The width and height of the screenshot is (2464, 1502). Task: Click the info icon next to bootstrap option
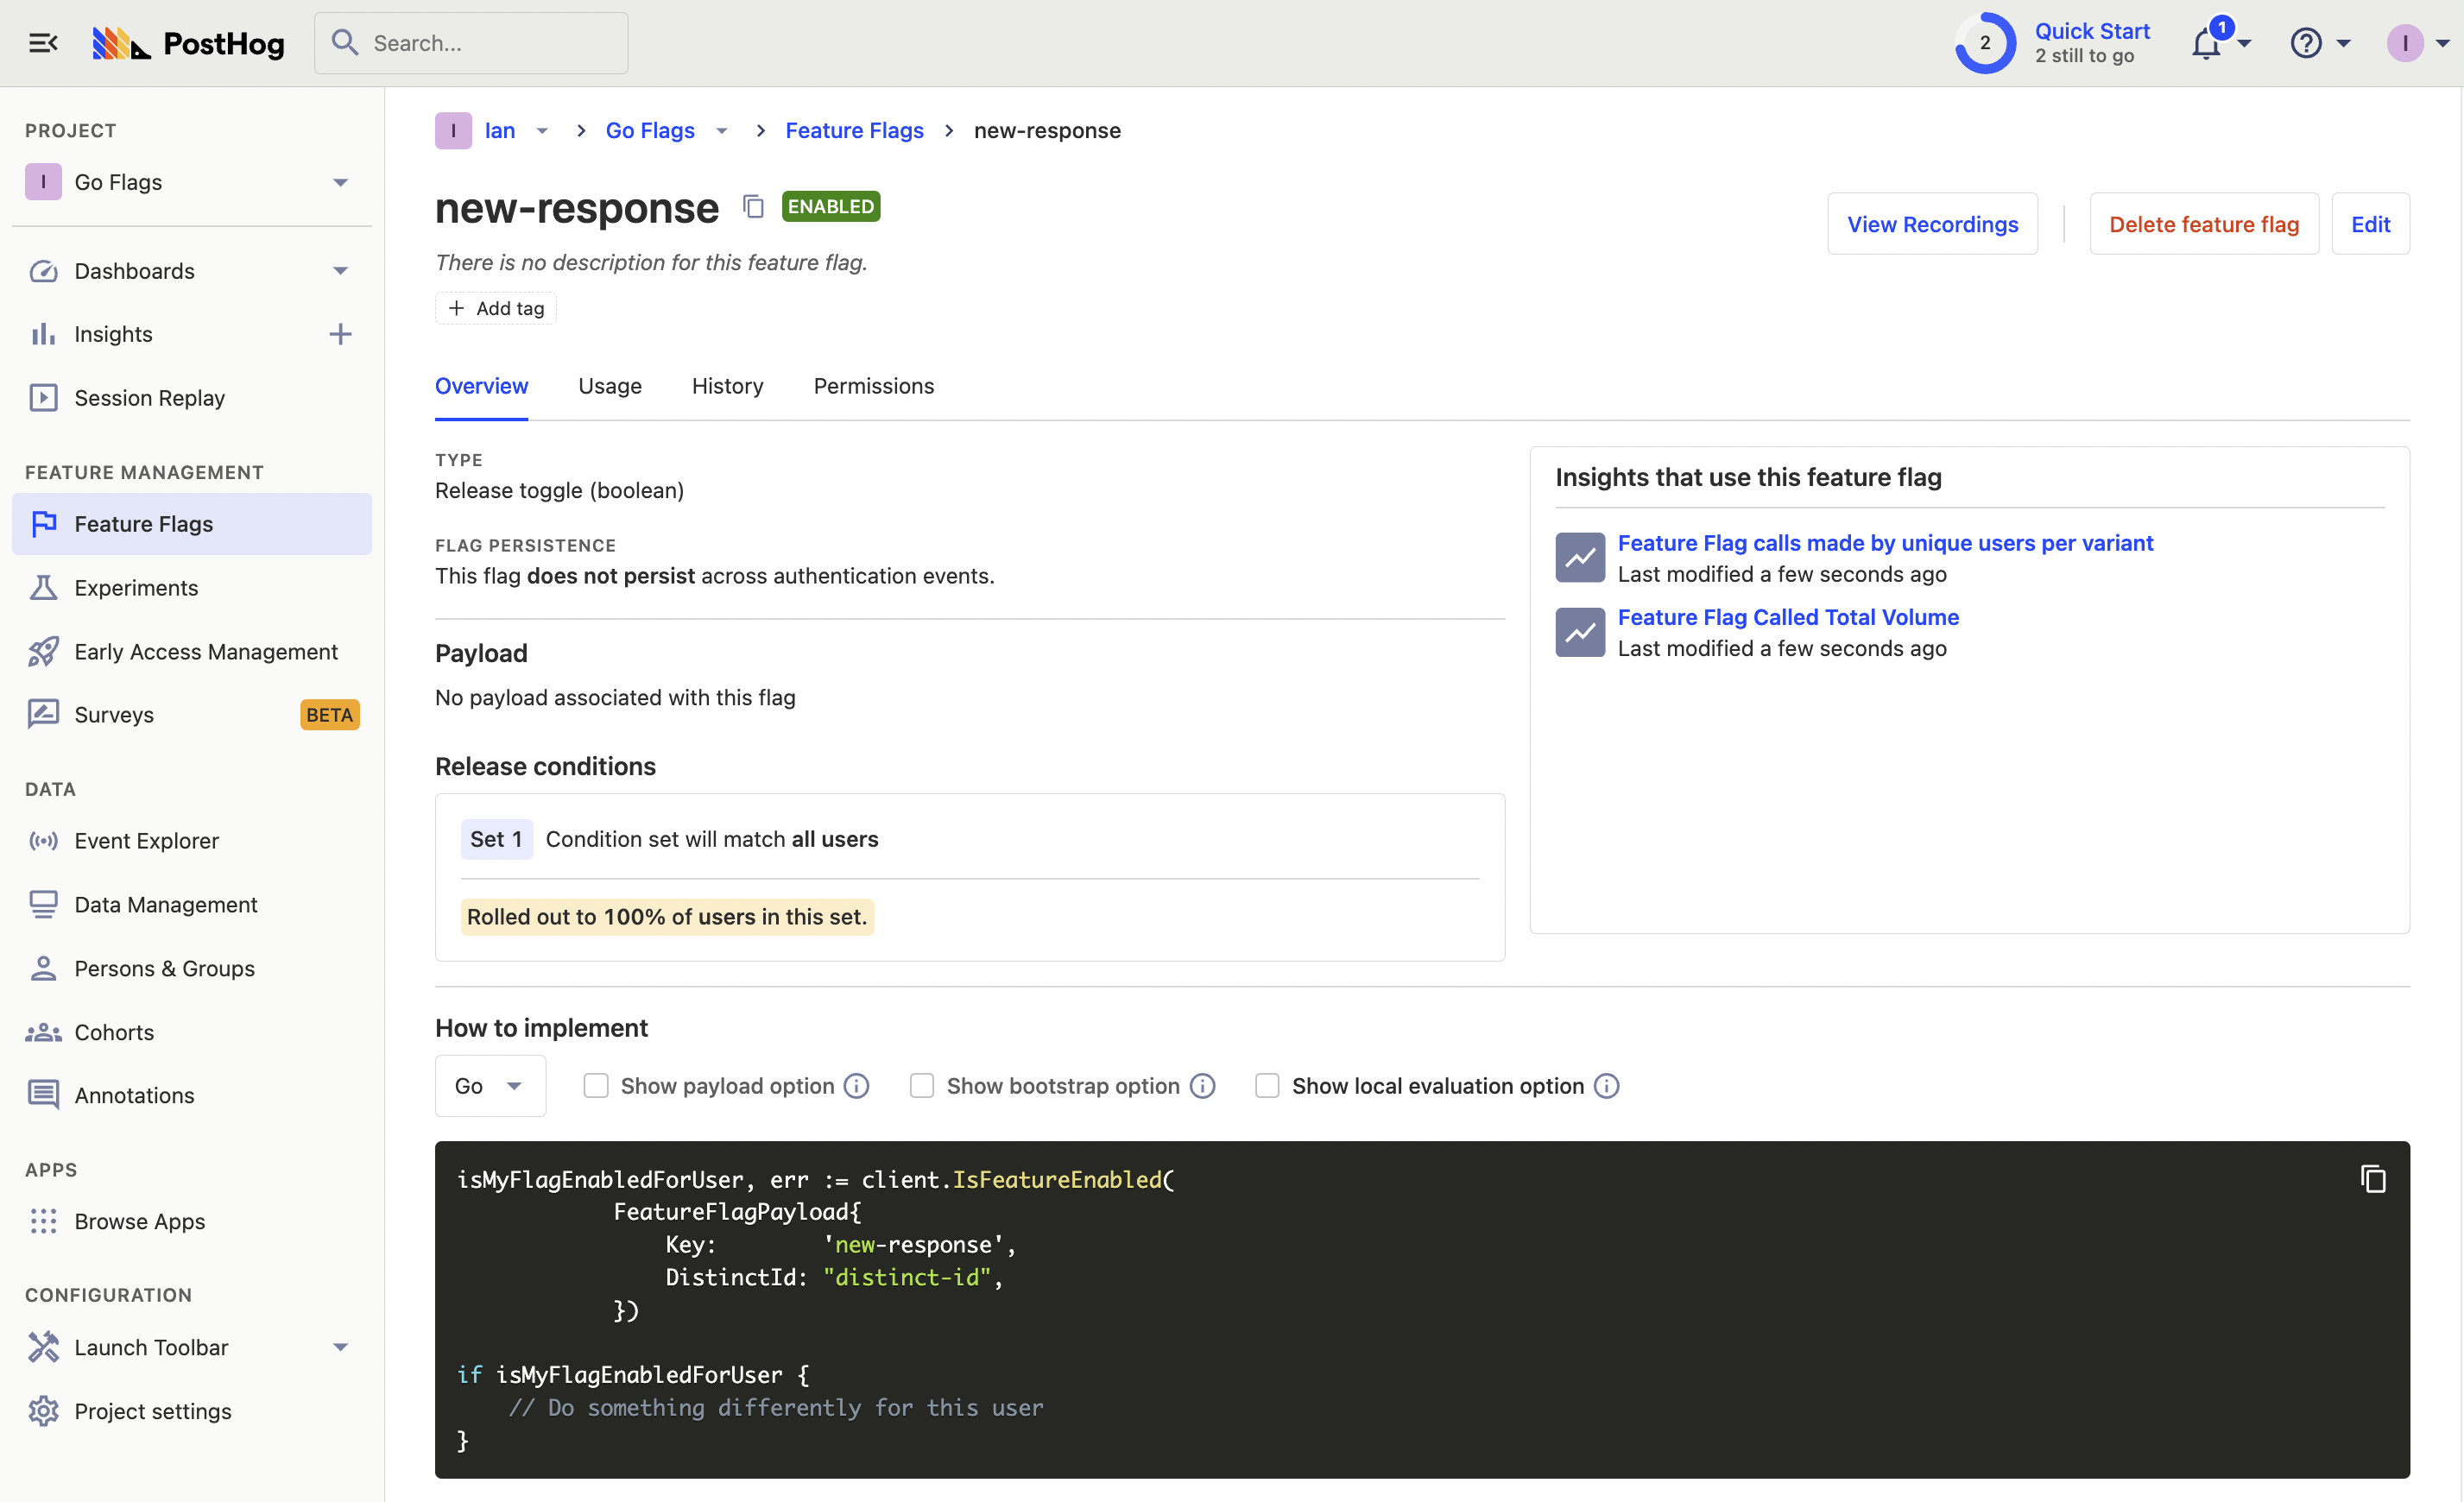(1202, 1086)
